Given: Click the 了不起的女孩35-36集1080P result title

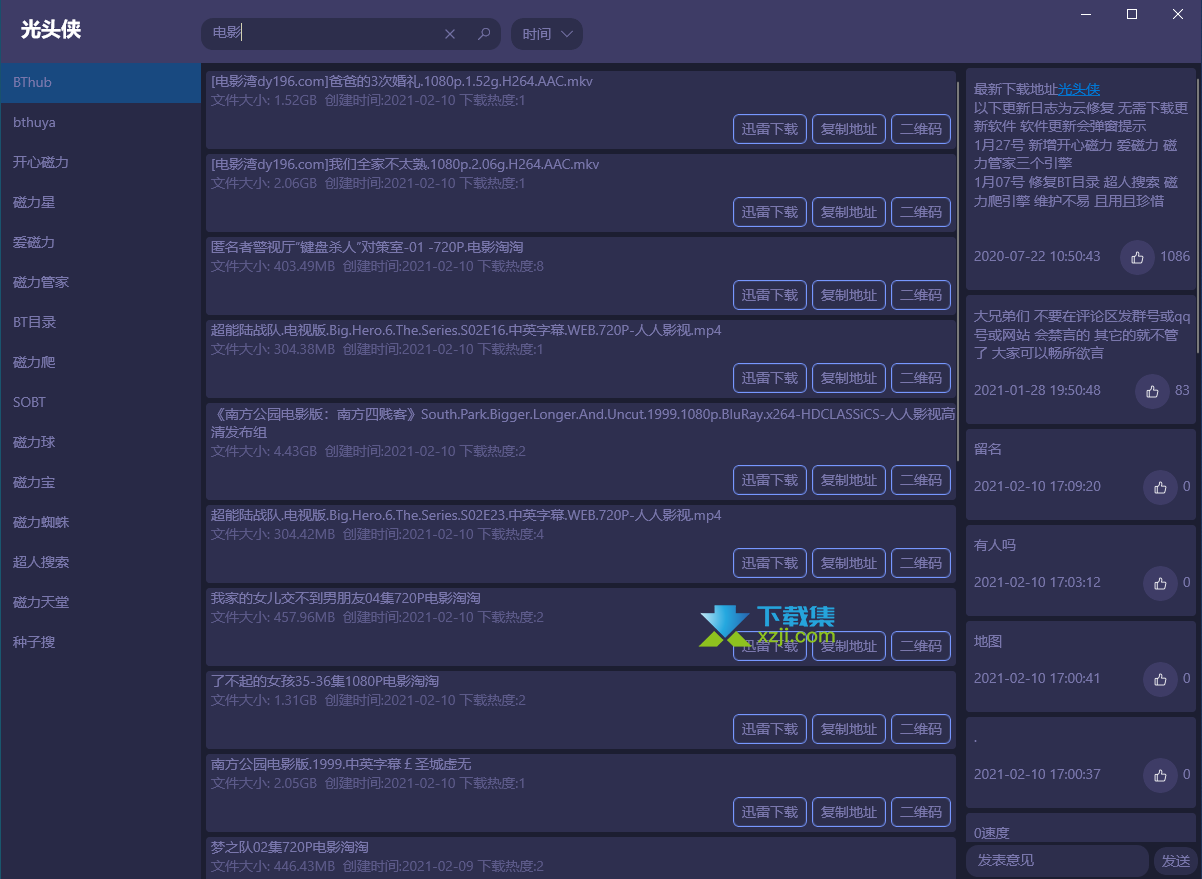Looking at the screenshot, I should 325,681.
